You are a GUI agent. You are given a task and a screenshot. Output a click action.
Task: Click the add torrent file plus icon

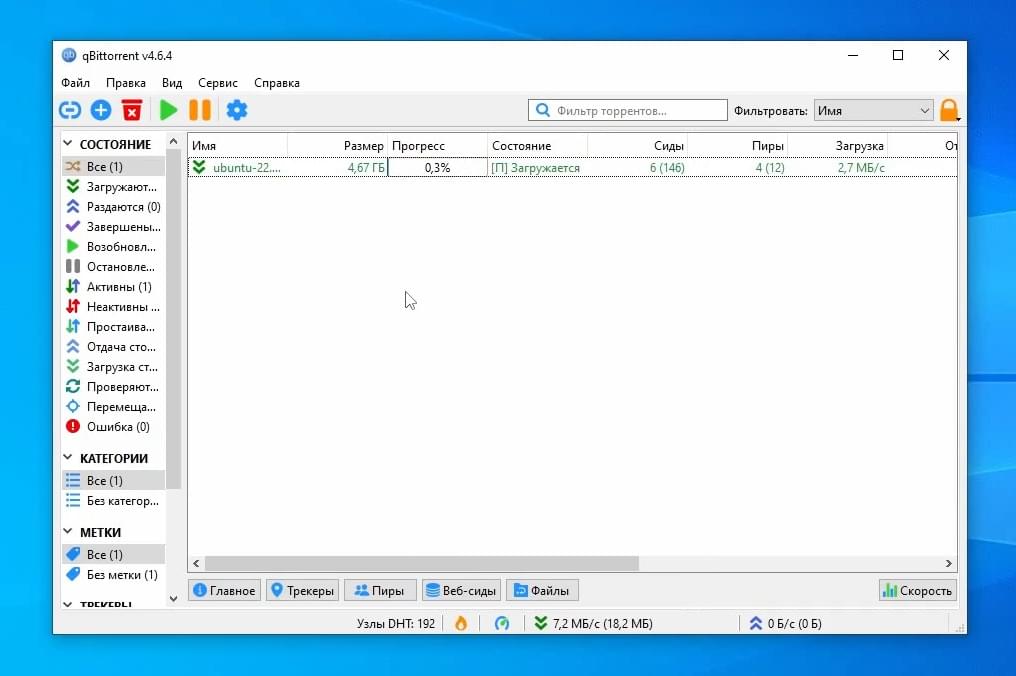click(x=100, y=110)
